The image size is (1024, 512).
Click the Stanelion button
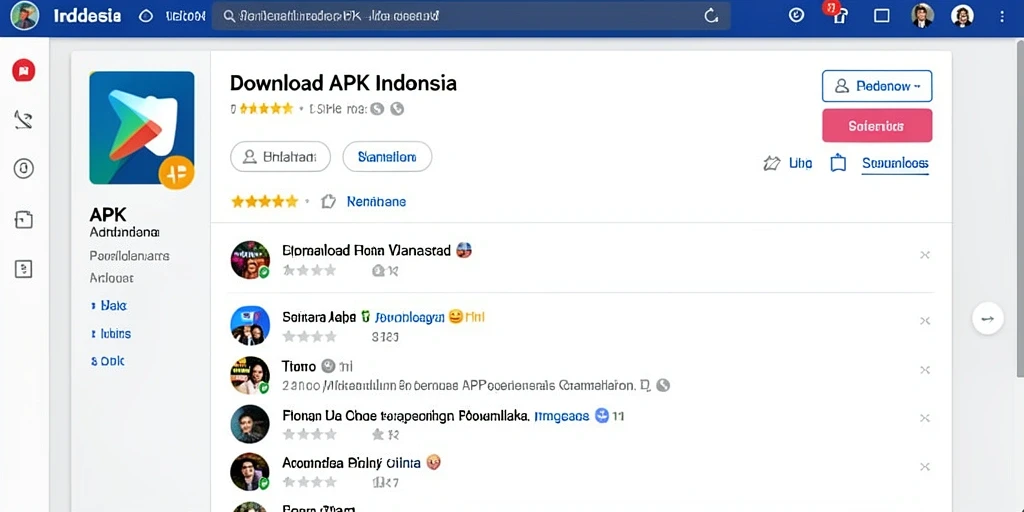(387, 157)
